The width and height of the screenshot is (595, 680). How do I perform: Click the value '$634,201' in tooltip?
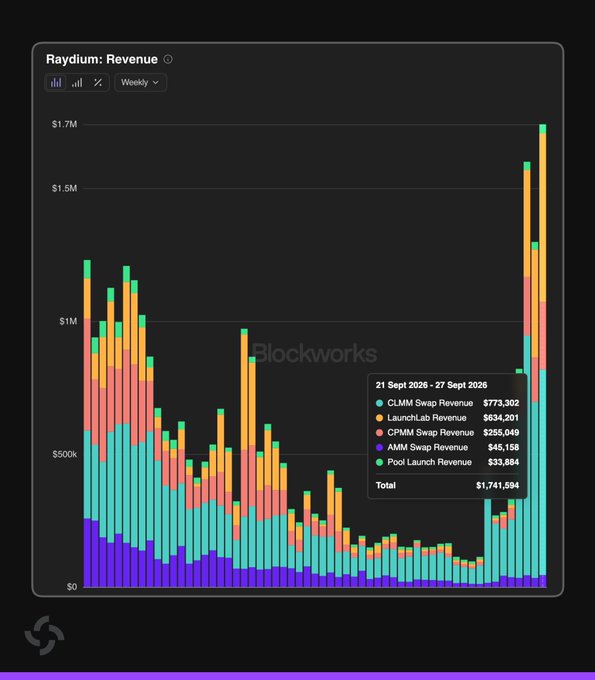pyautogui.click(x=501, y=418)
